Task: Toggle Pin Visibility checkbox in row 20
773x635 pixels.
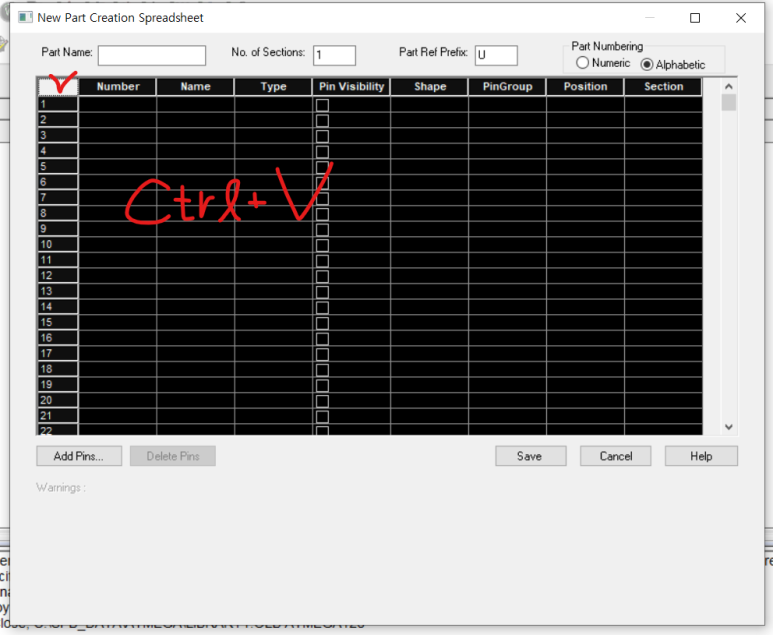Action: (322, 401)
